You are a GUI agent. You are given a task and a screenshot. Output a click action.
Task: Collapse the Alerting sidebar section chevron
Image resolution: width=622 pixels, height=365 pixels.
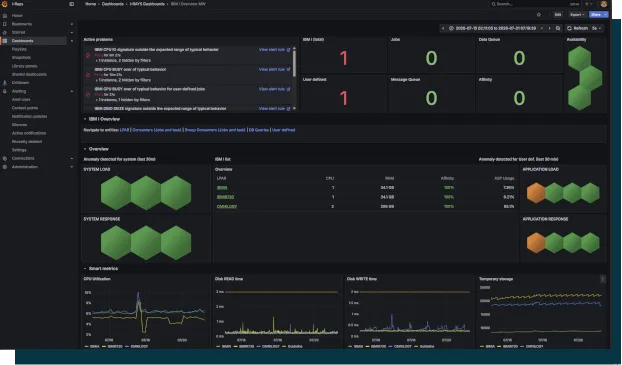[x=72, y=91]
